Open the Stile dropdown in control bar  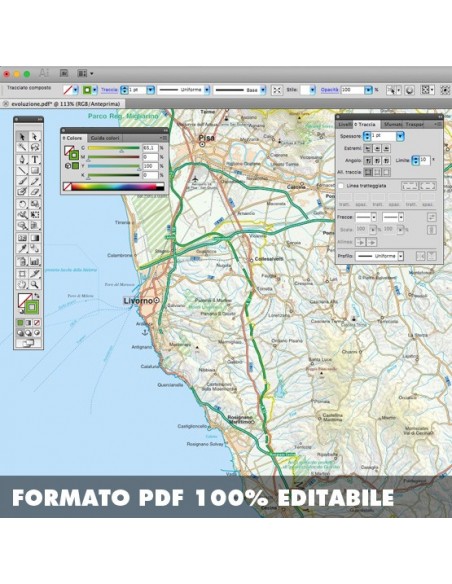(x=312, y=90)
